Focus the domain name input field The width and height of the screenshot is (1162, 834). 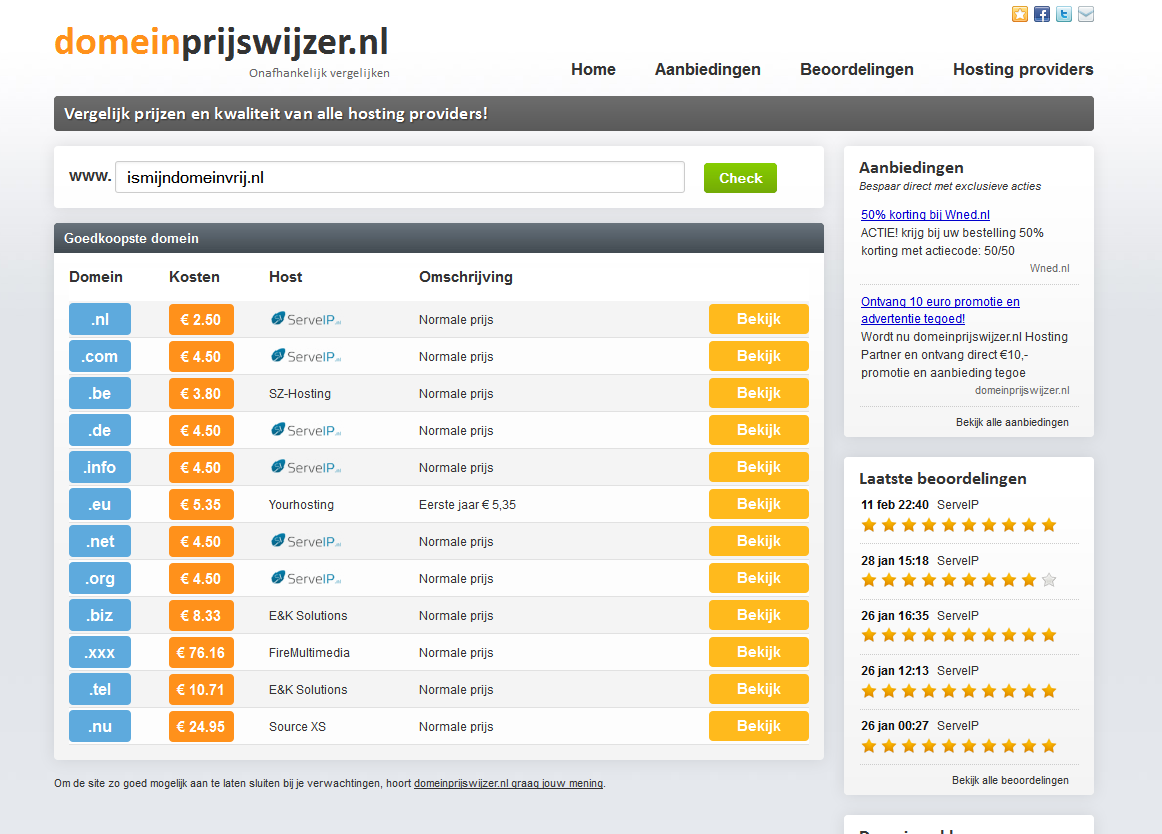click(x=399, y=178)
